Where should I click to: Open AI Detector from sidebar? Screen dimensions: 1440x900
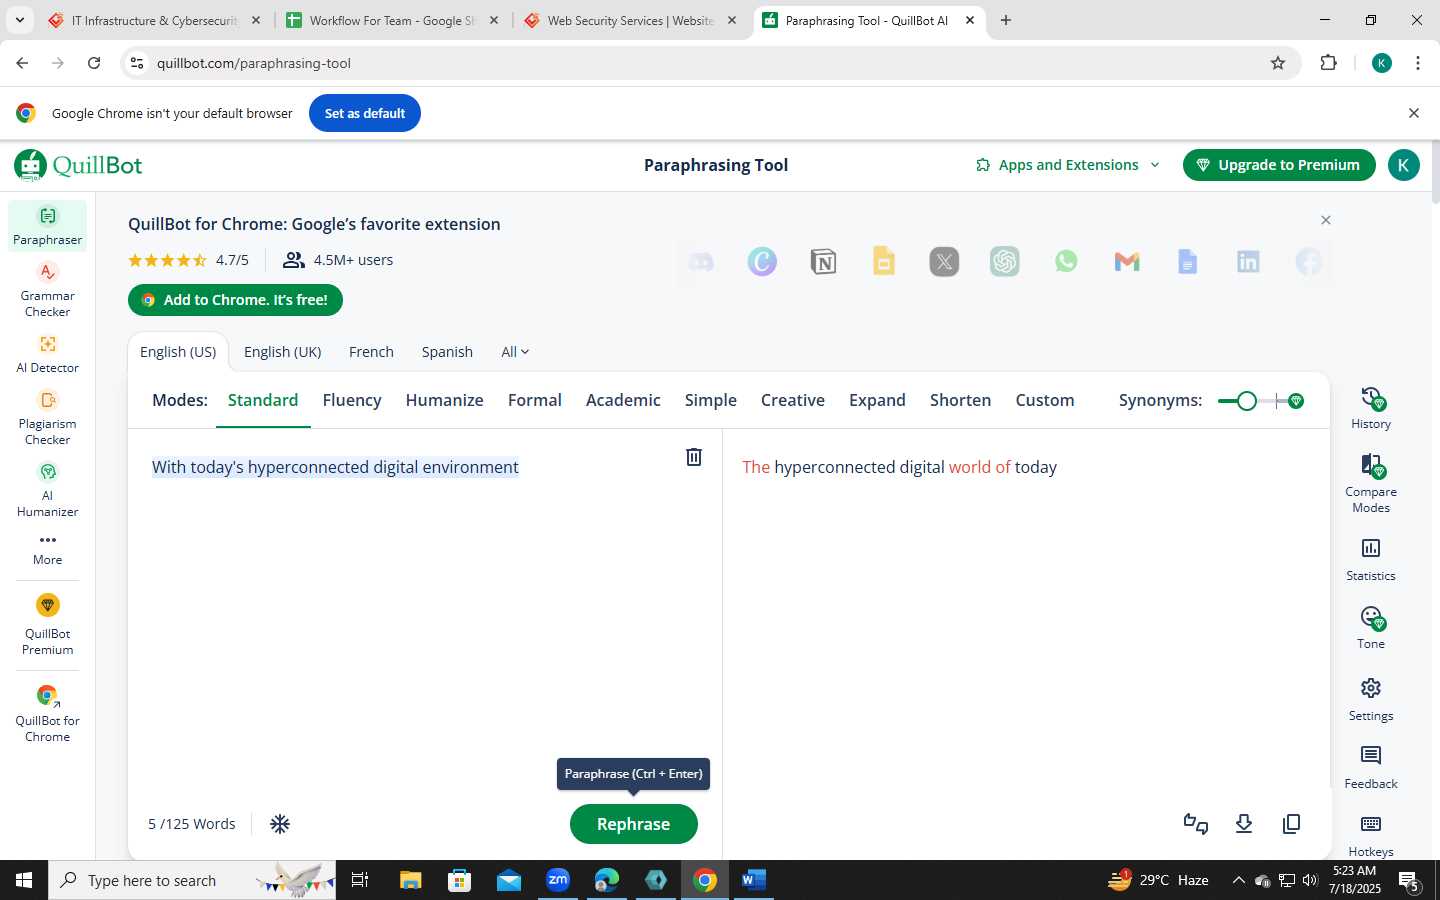(47, 354)
